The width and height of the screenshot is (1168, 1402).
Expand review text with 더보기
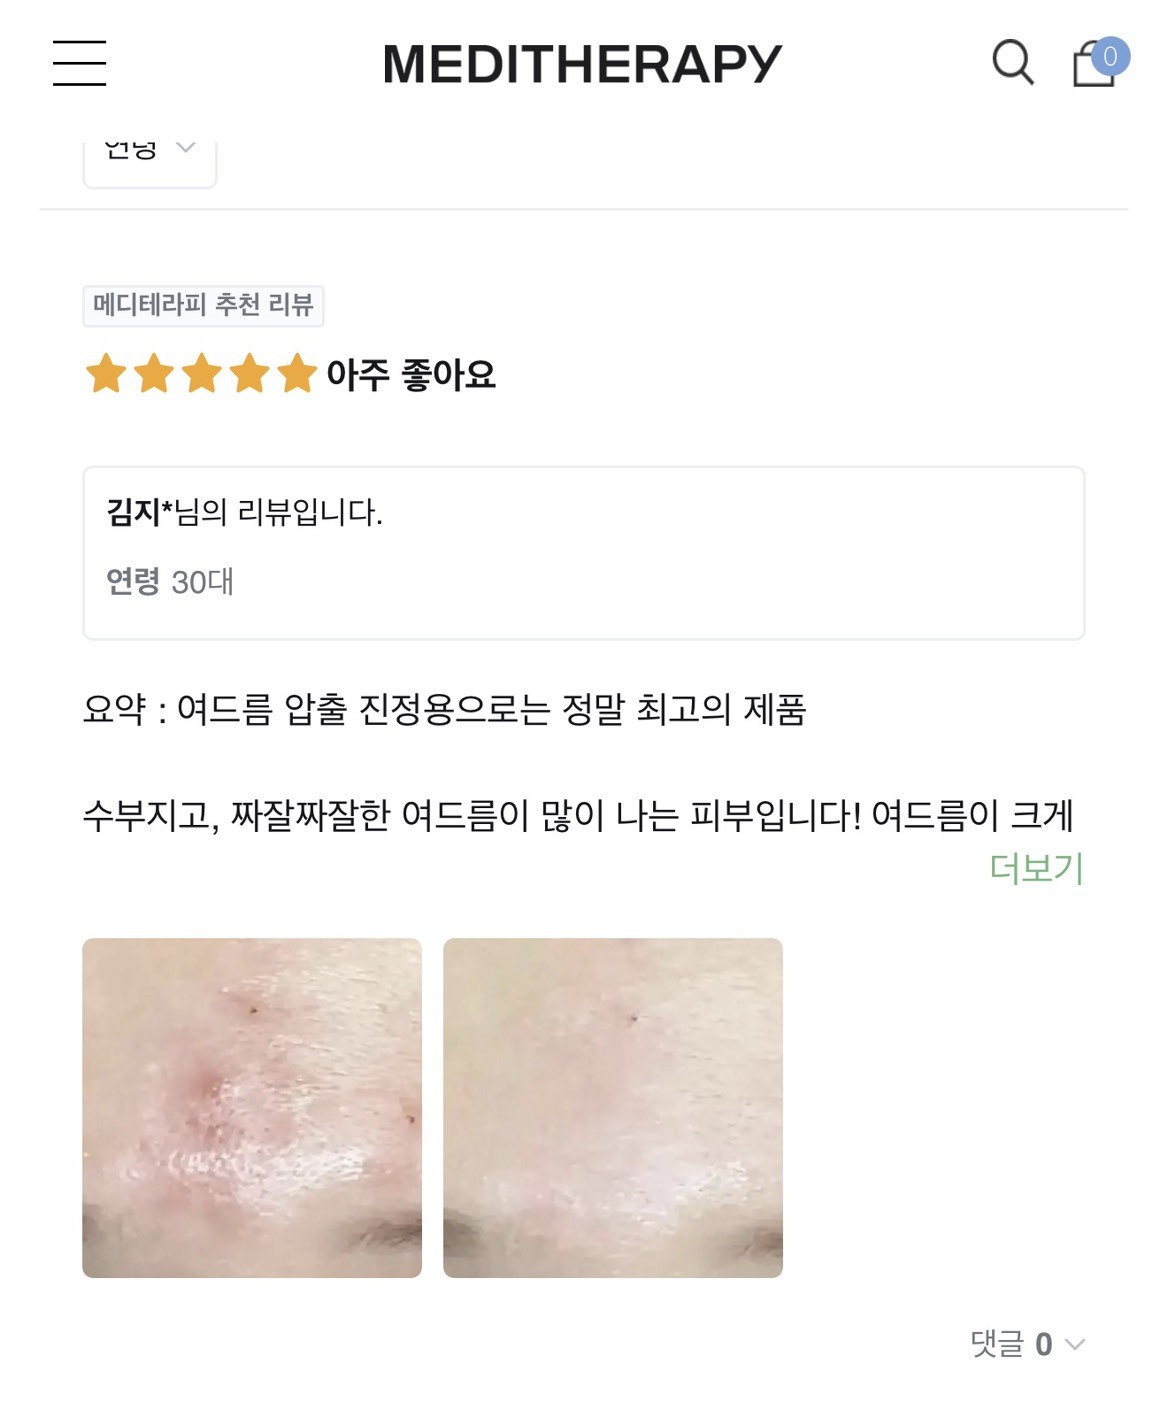tap(1037, 868)
